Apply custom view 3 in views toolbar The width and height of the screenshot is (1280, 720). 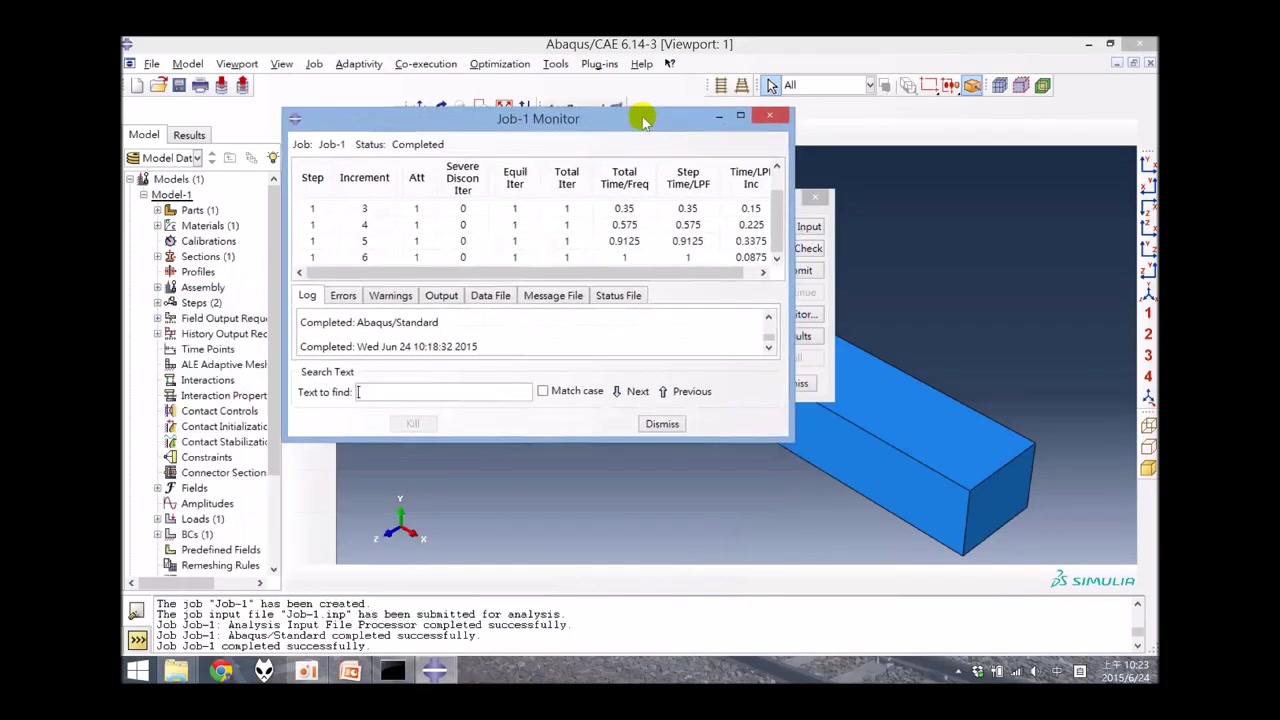(x=1148, y=355)
